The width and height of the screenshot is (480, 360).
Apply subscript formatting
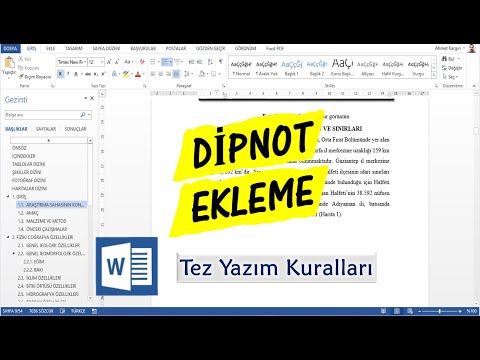96,74
